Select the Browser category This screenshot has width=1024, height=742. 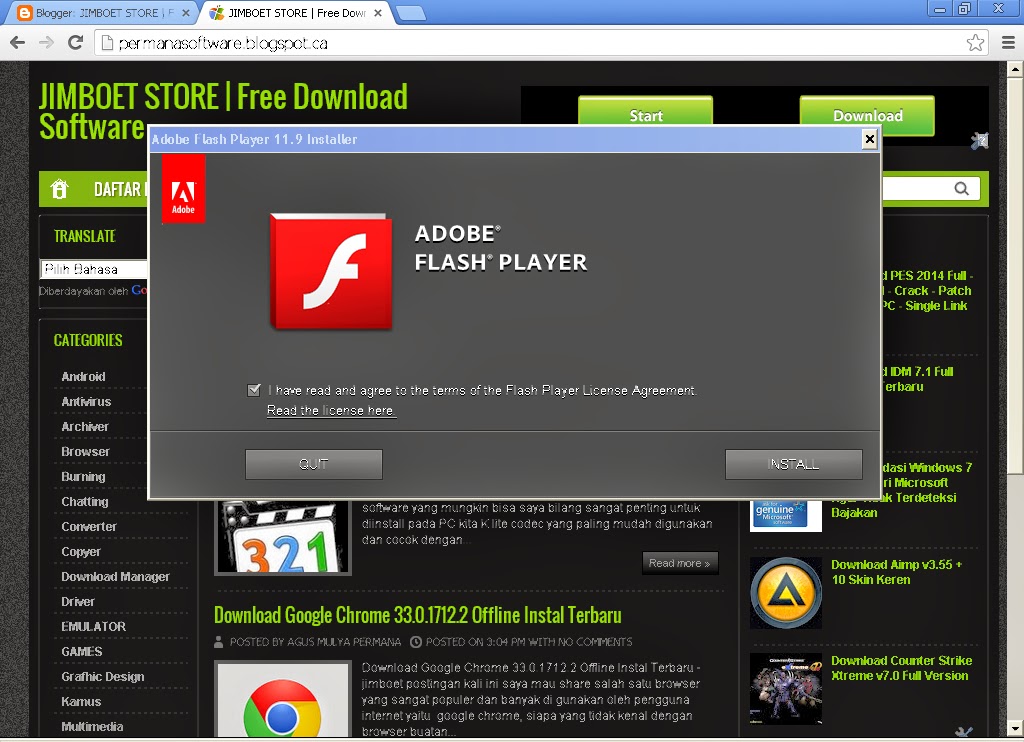(85, 451)
